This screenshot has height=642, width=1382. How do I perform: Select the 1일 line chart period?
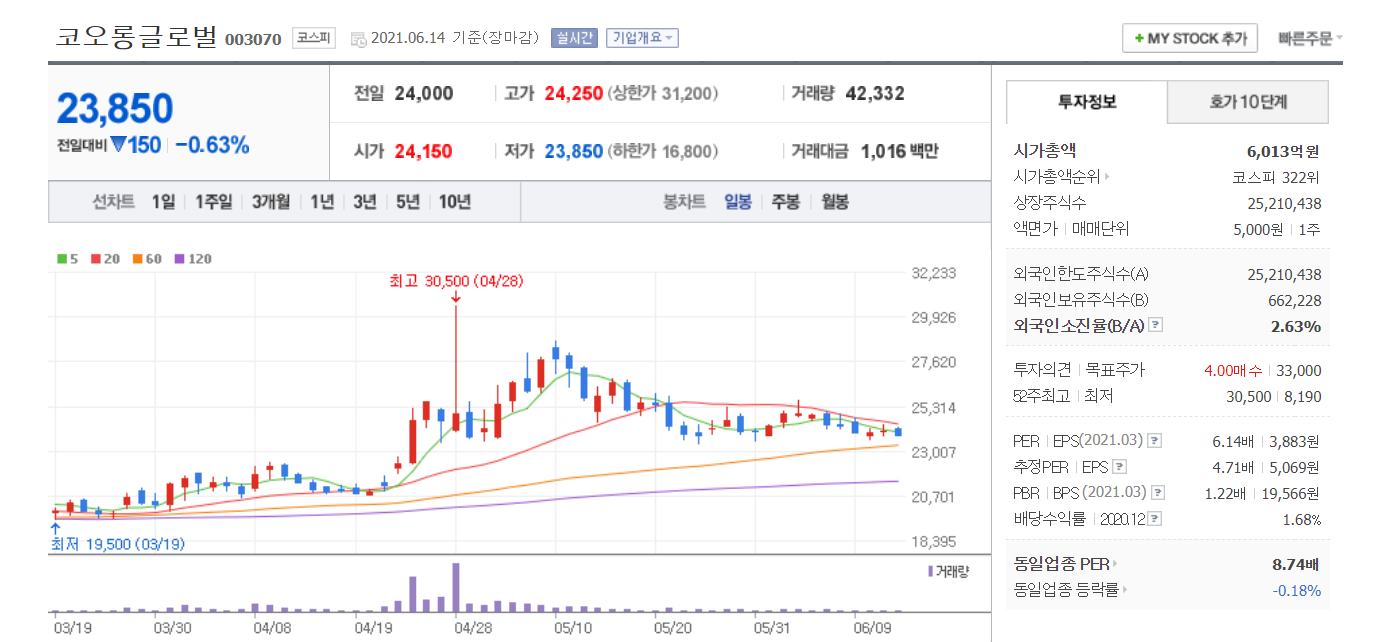163,202
